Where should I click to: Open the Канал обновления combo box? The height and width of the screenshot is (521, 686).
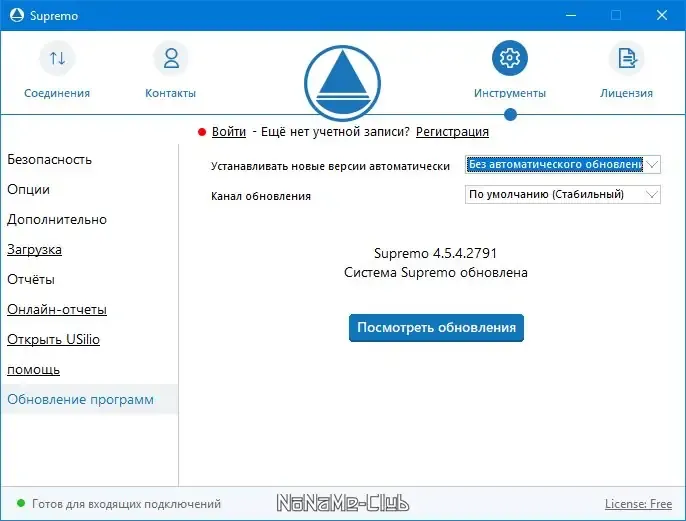click(x=563, y=194)
